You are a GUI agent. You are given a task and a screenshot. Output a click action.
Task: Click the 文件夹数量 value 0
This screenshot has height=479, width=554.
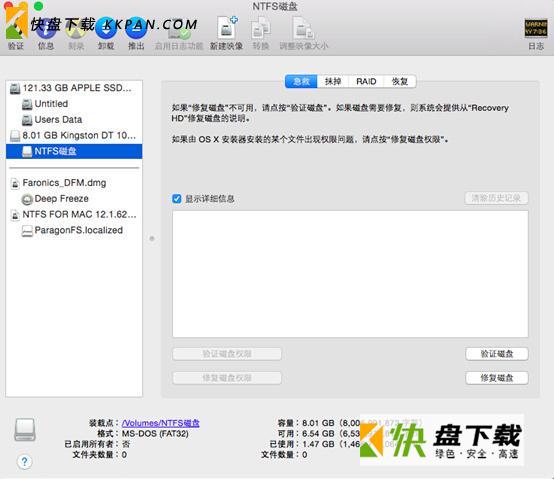click(x=124, y=455)
